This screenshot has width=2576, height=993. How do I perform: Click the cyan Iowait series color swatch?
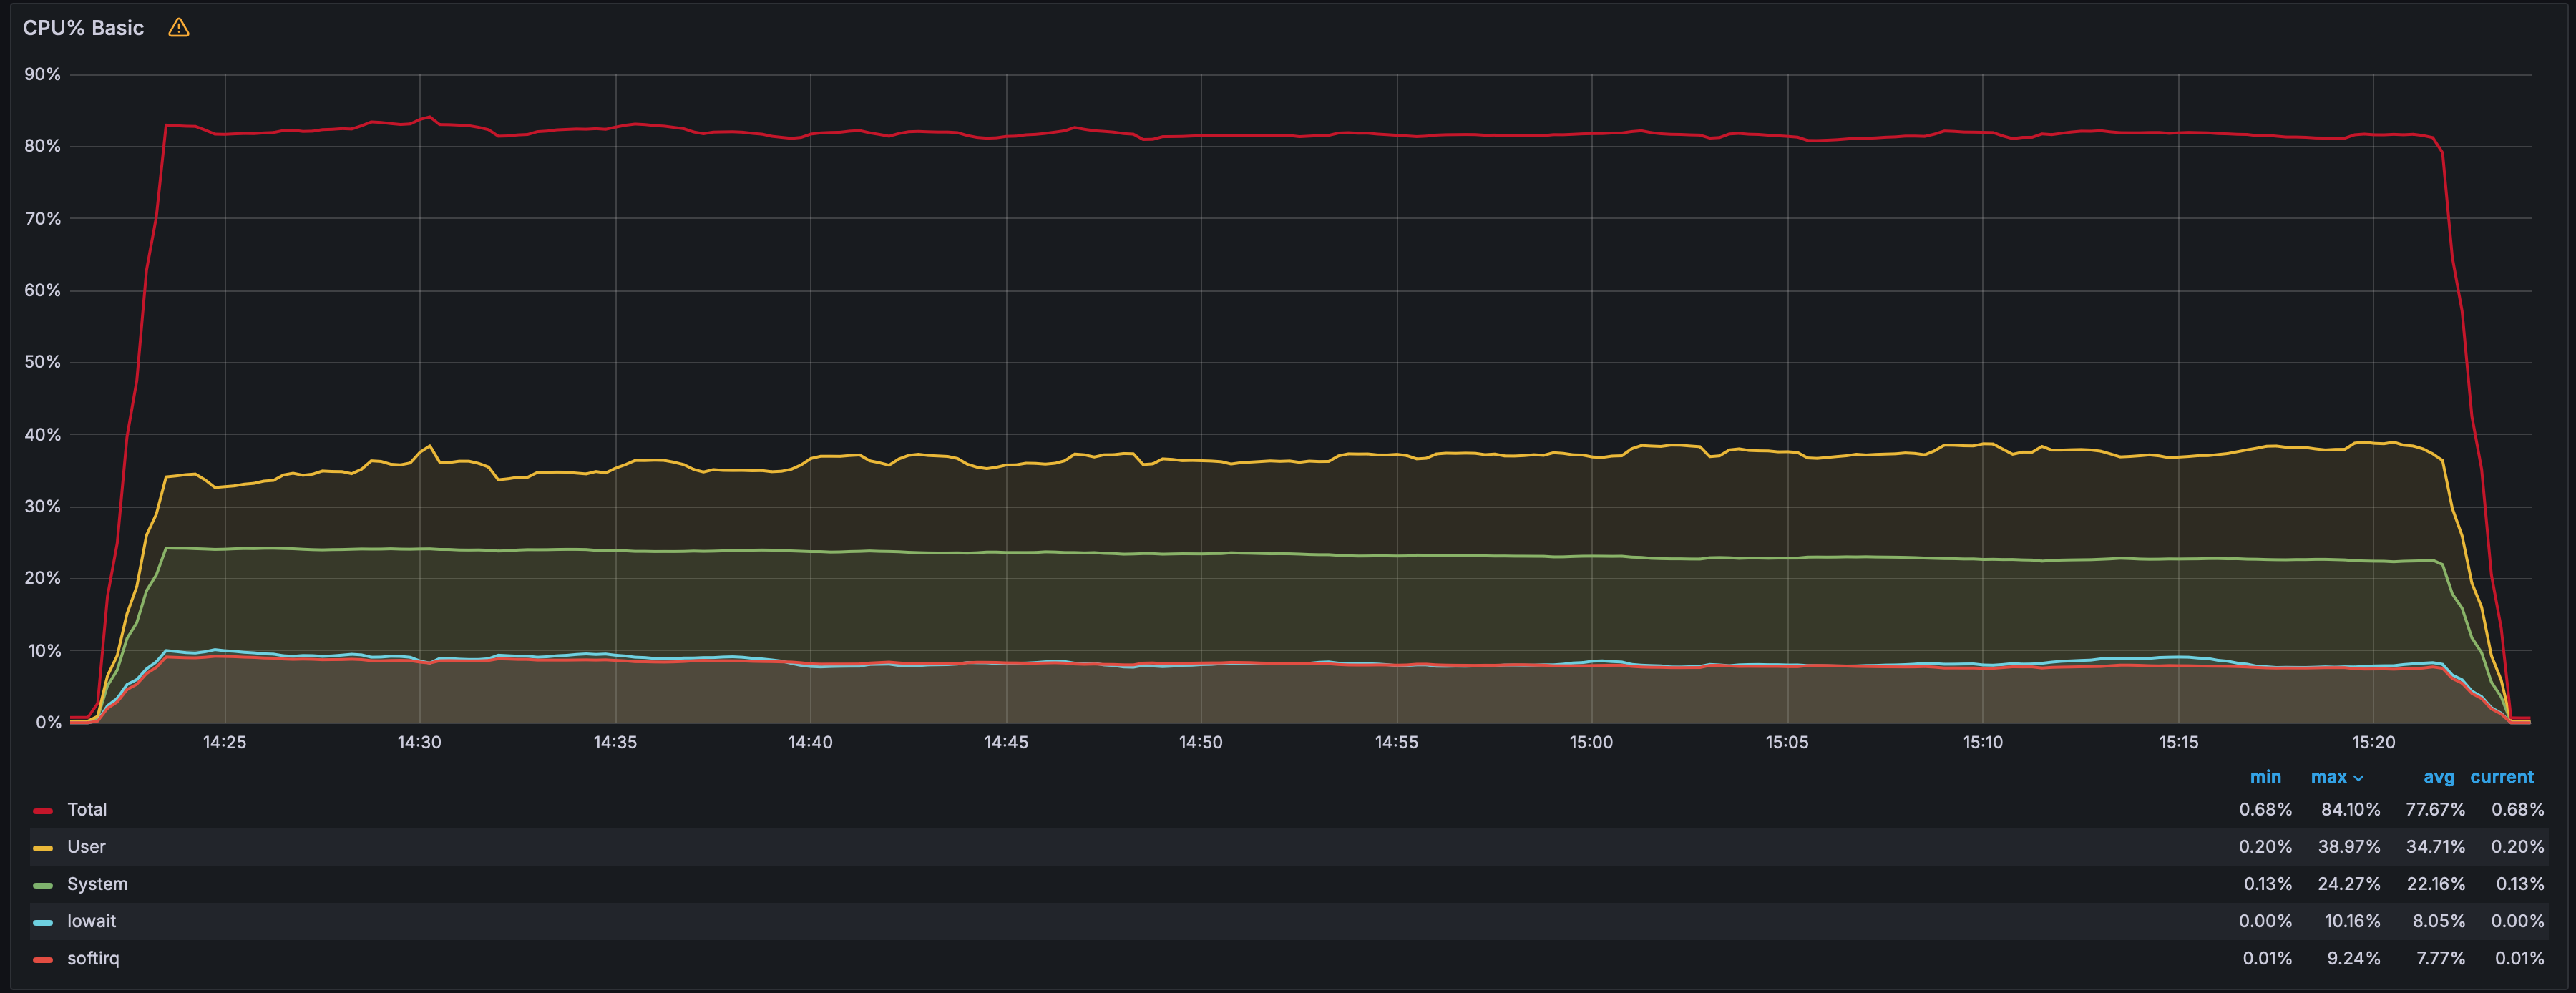(42, 922)
